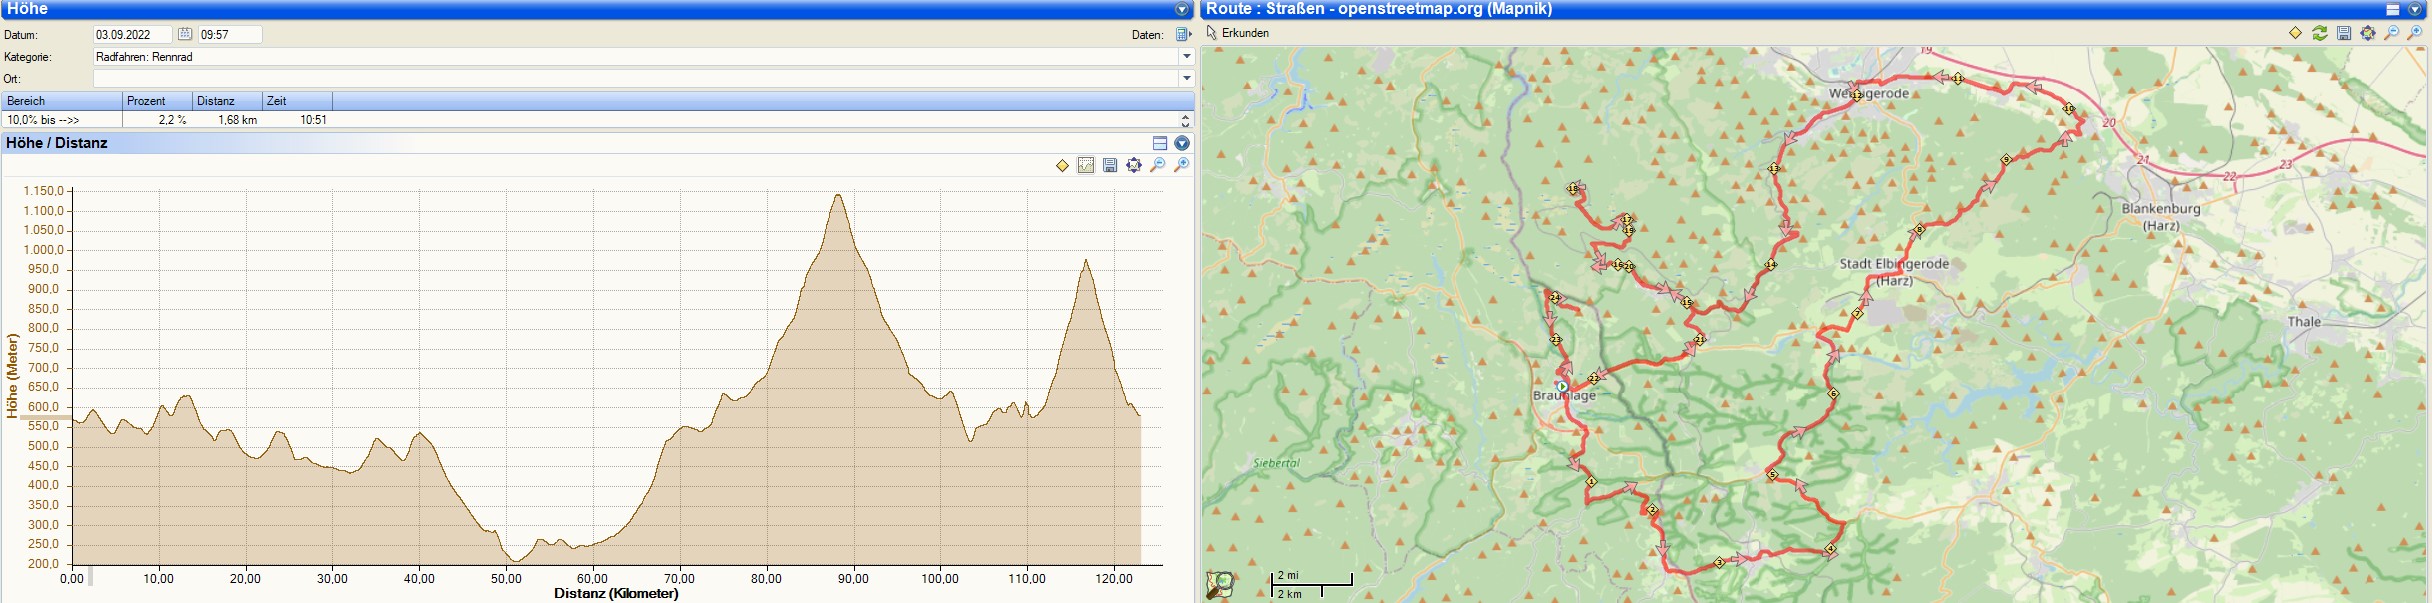
Task: Open the calendar date picker icon
Action: [x=185, y=34]
